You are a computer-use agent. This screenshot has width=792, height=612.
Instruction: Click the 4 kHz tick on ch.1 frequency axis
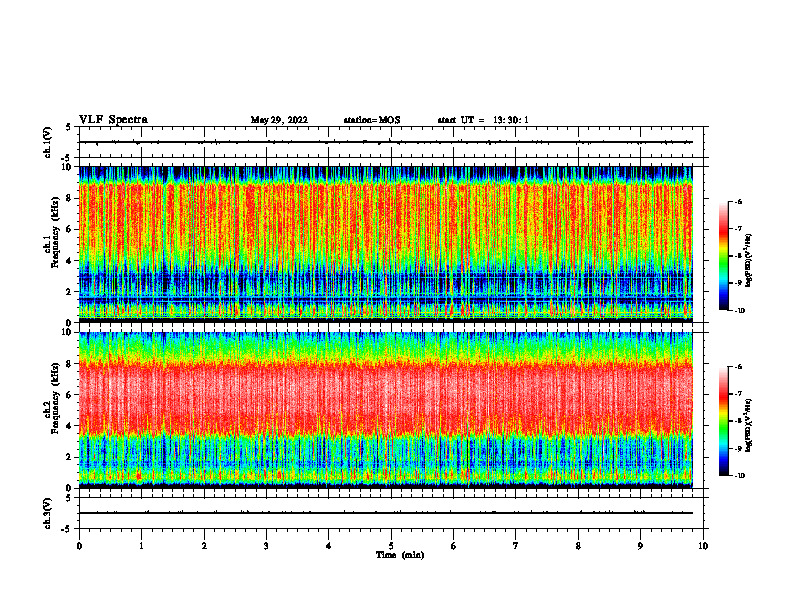coord(69,261)
